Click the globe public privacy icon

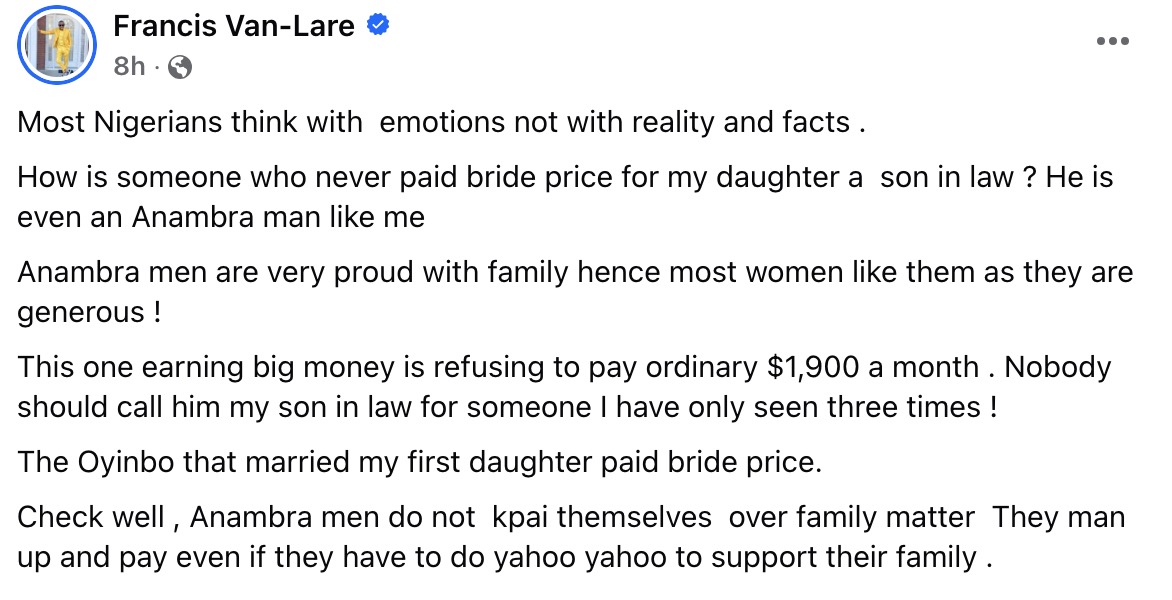pyautogui.click(x=180, y=67)
